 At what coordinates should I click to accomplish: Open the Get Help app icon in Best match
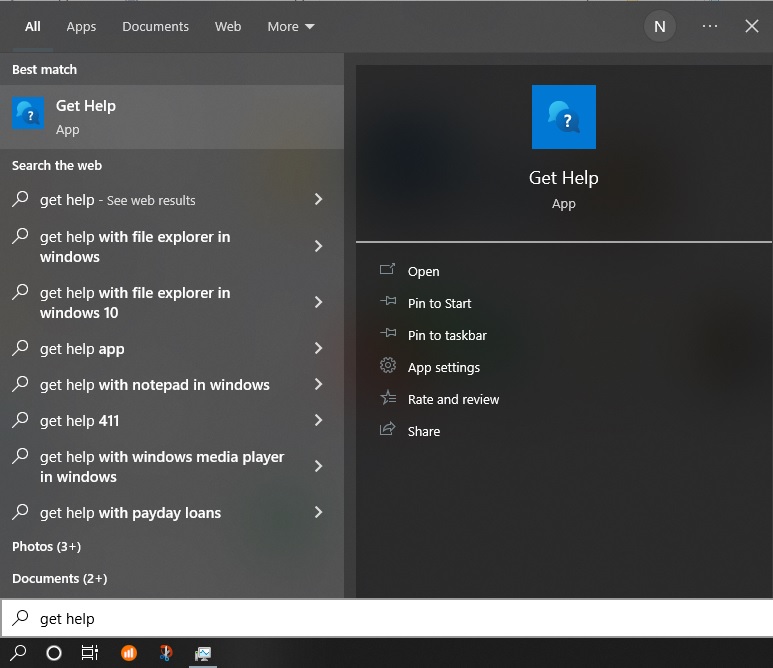pos(28,113)
